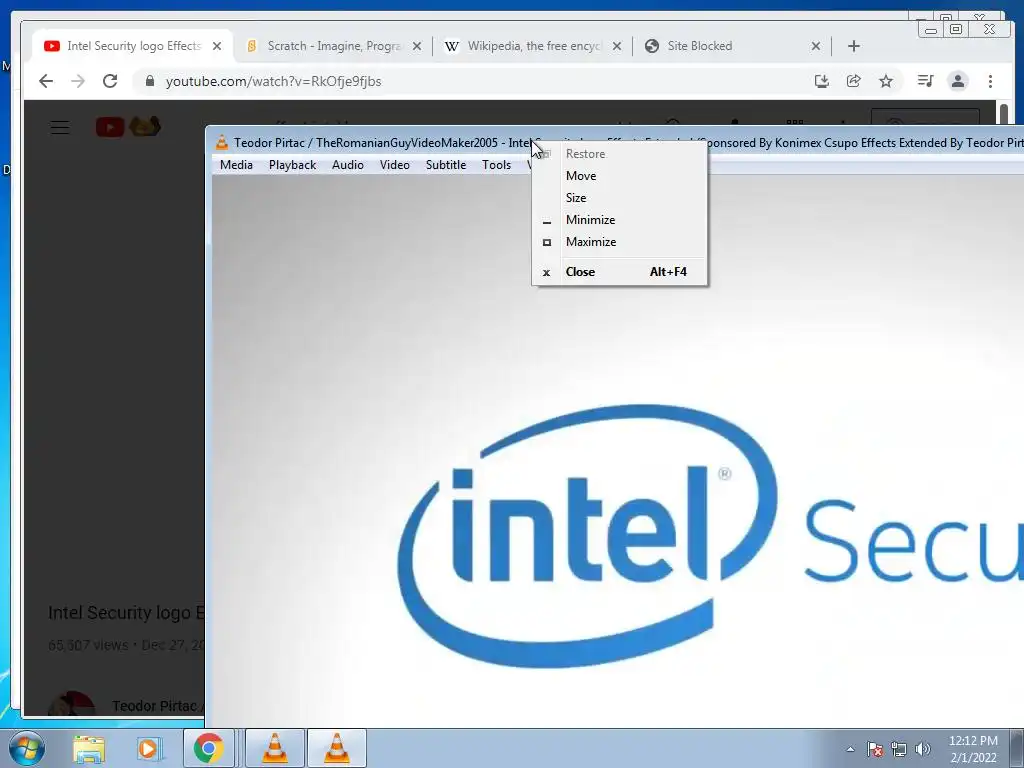
Task: Close the Scratch tab
Action: [417, 46]
